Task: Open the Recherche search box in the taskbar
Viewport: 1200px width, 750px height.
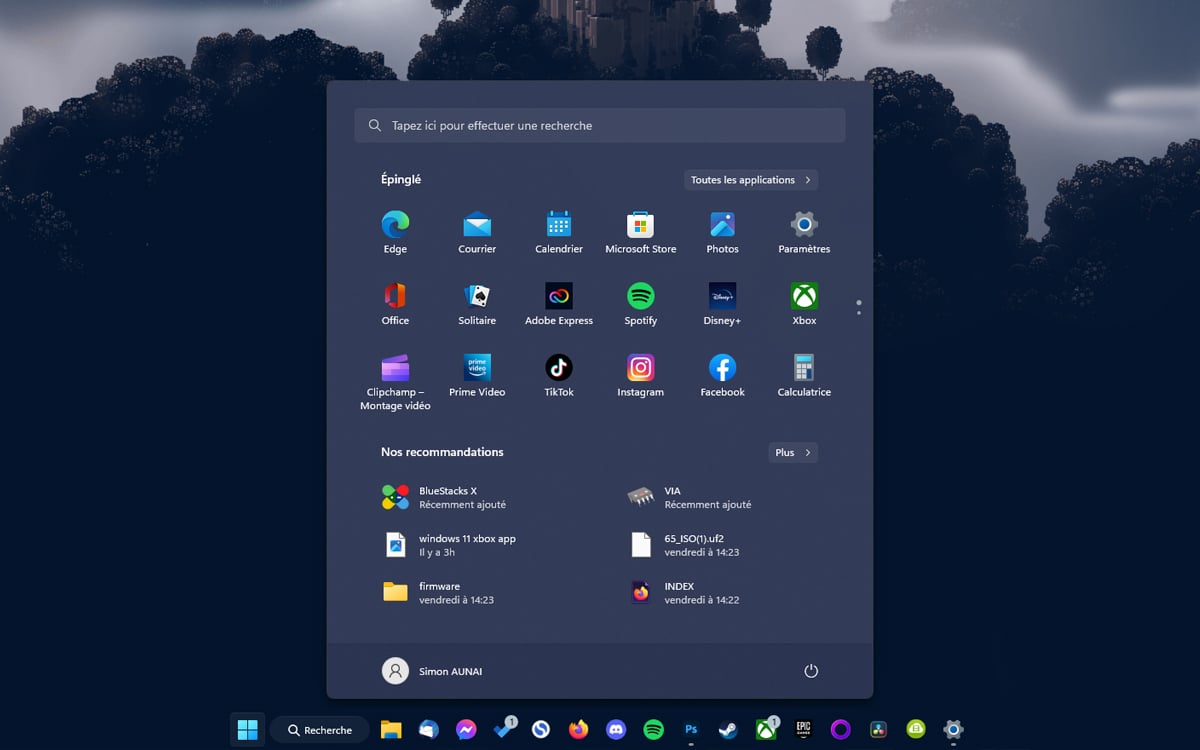Action: point(320,730)
